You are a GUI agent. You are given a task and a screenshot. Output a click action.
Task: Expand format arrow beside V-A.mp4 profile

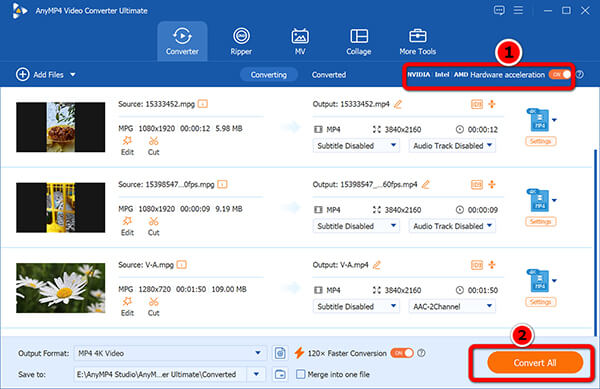tap(554, 281)
